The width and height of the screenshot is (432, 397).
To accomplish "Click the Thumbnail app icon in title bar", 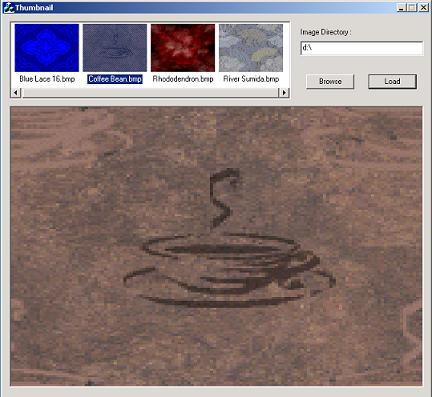I will point(9,7).
